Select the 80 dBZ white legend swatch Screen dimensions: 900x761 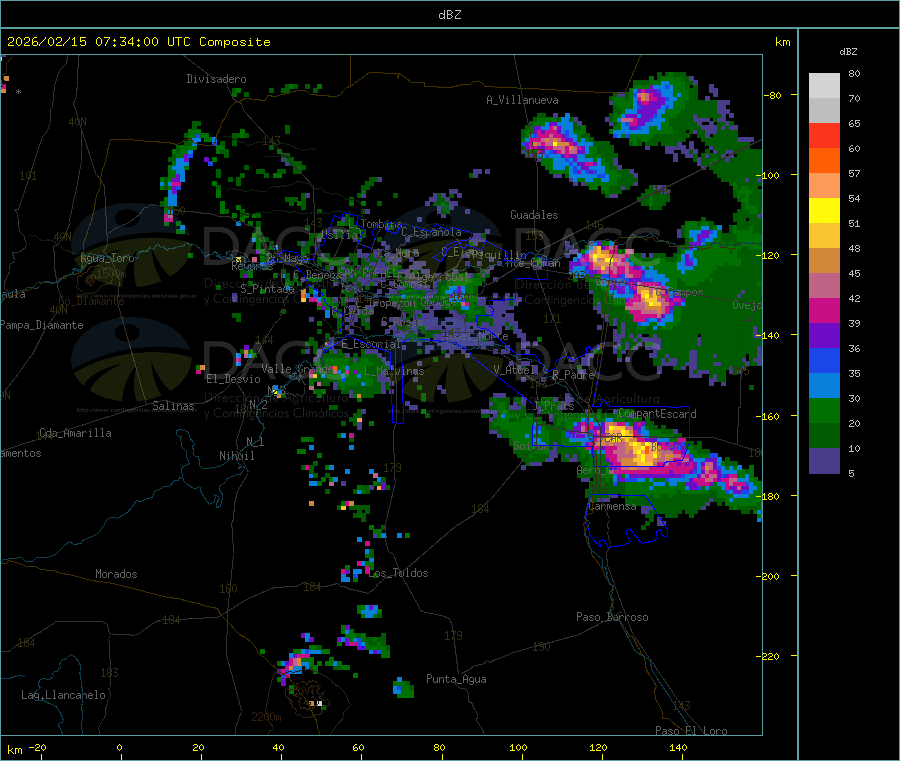click(x=824, y=86)
